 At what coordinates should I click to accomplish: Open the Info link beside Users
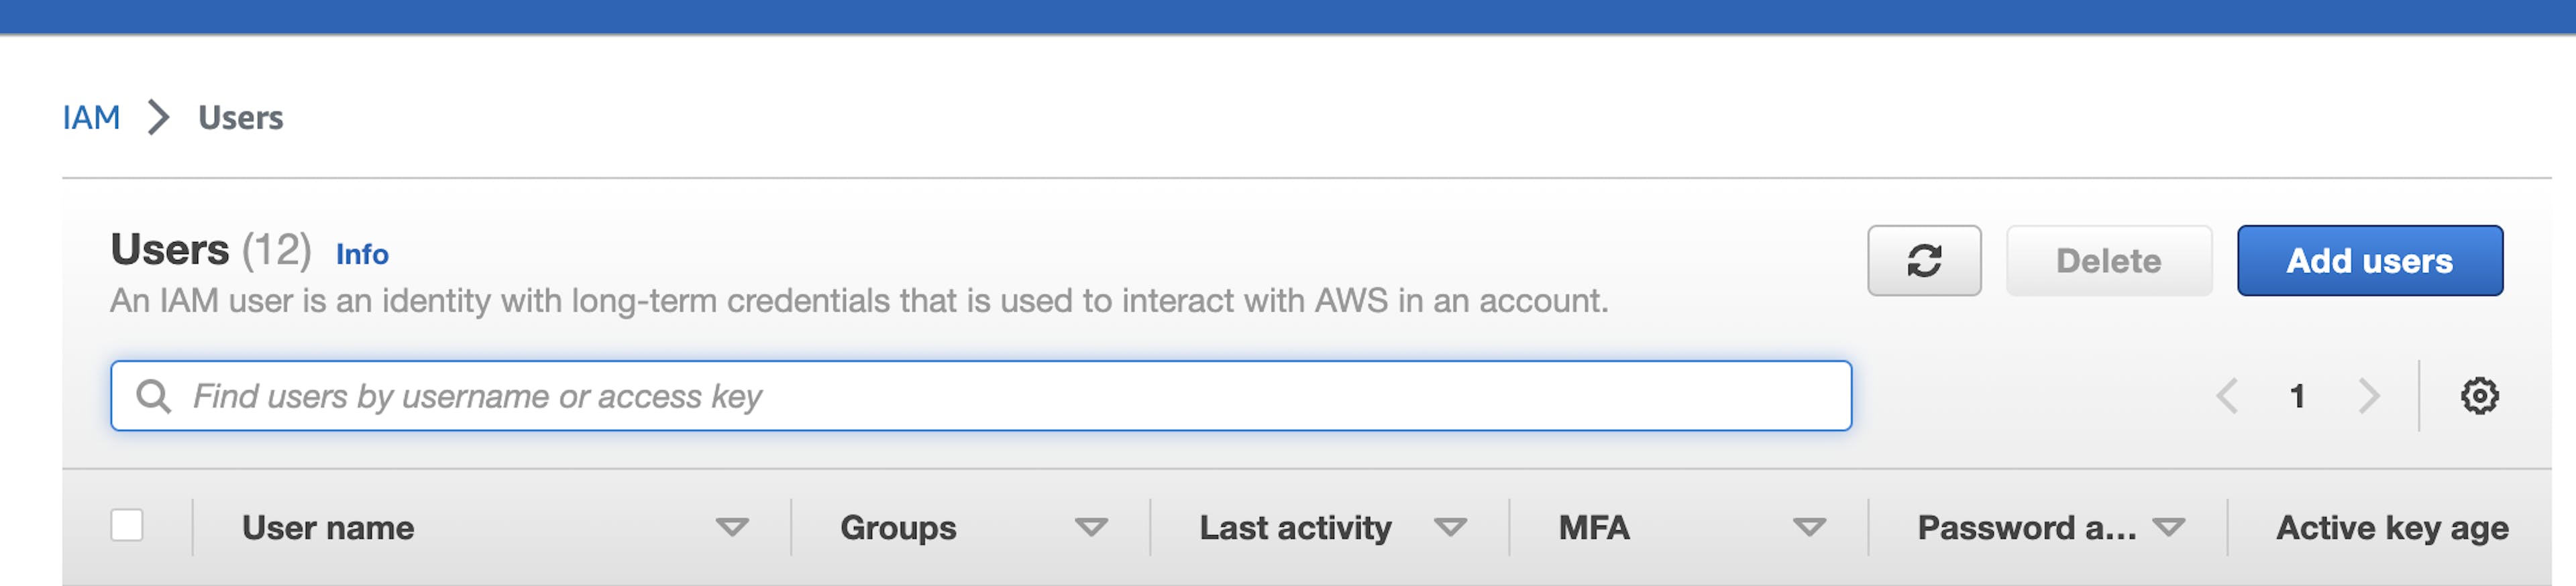pos(362,254)
